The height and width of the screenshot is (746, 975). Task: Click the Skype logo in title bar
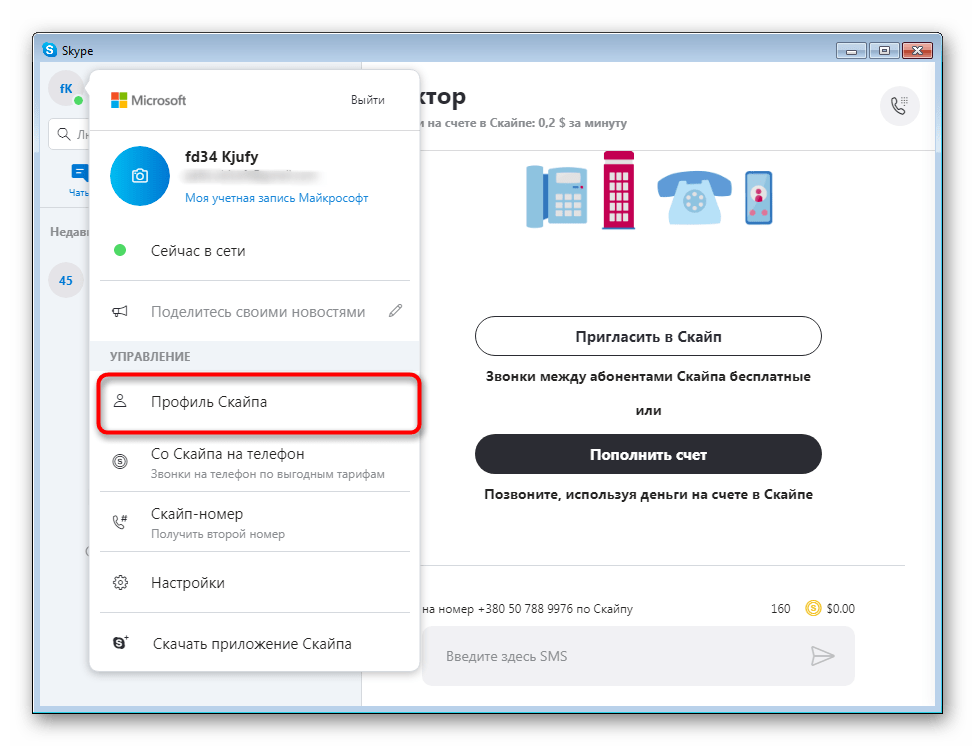tap(50, 50)
